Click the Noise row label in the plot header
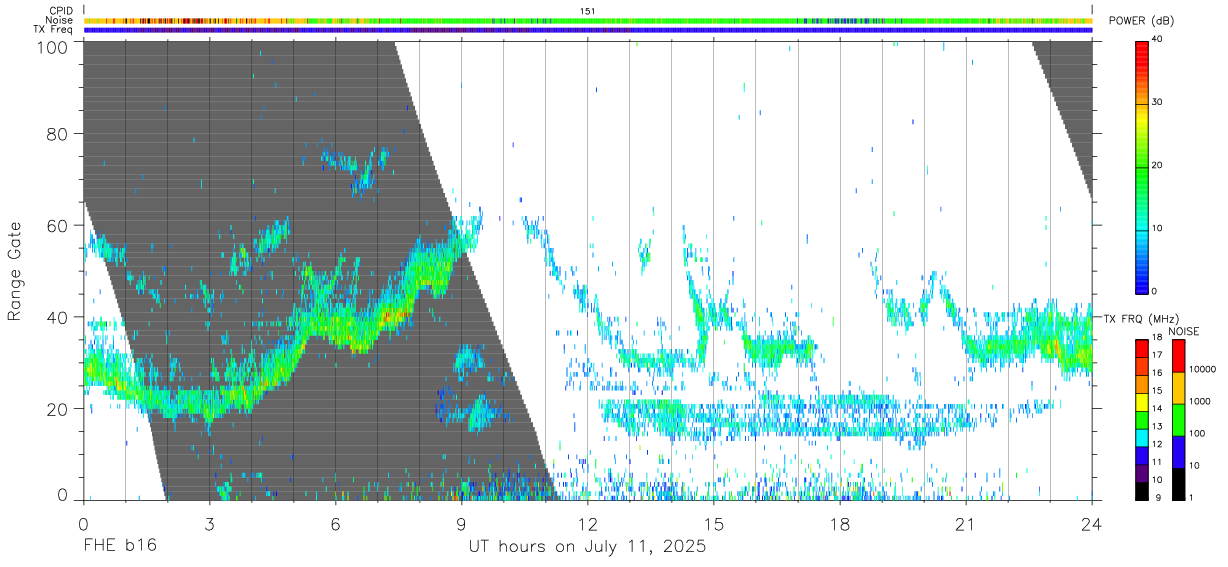This screenshot has width=1228, height=567. click(x=61, y=20)
